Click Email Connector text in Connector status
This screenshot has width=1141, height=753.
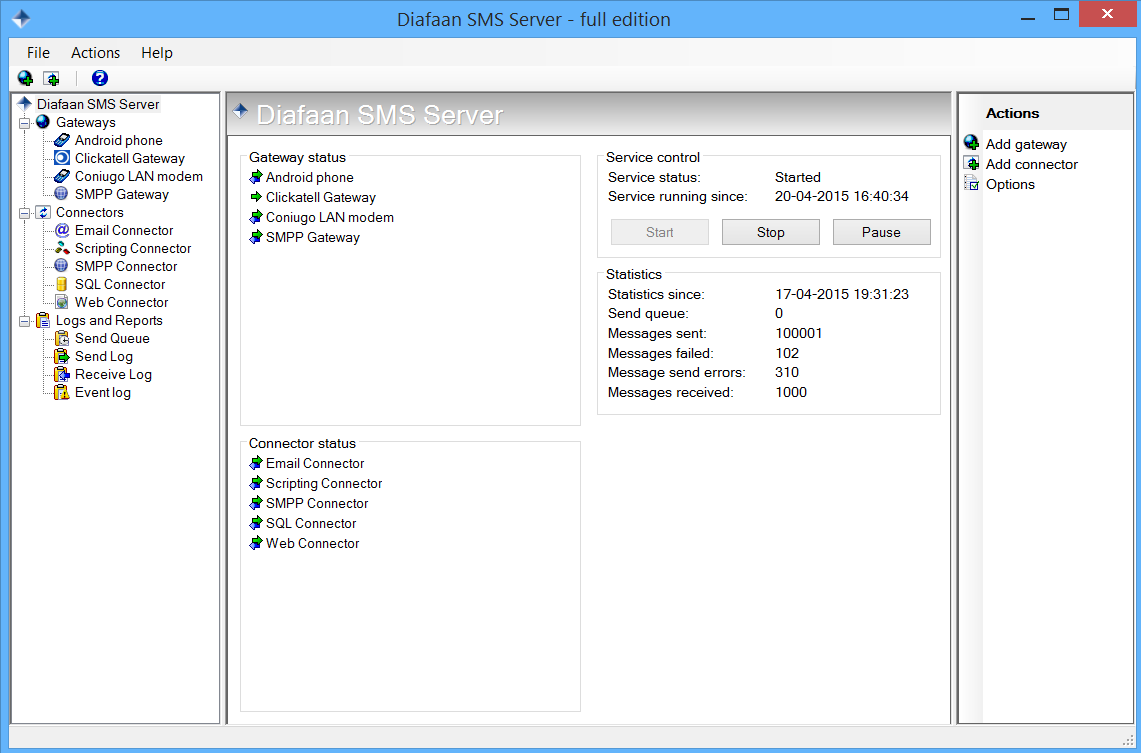315,463
